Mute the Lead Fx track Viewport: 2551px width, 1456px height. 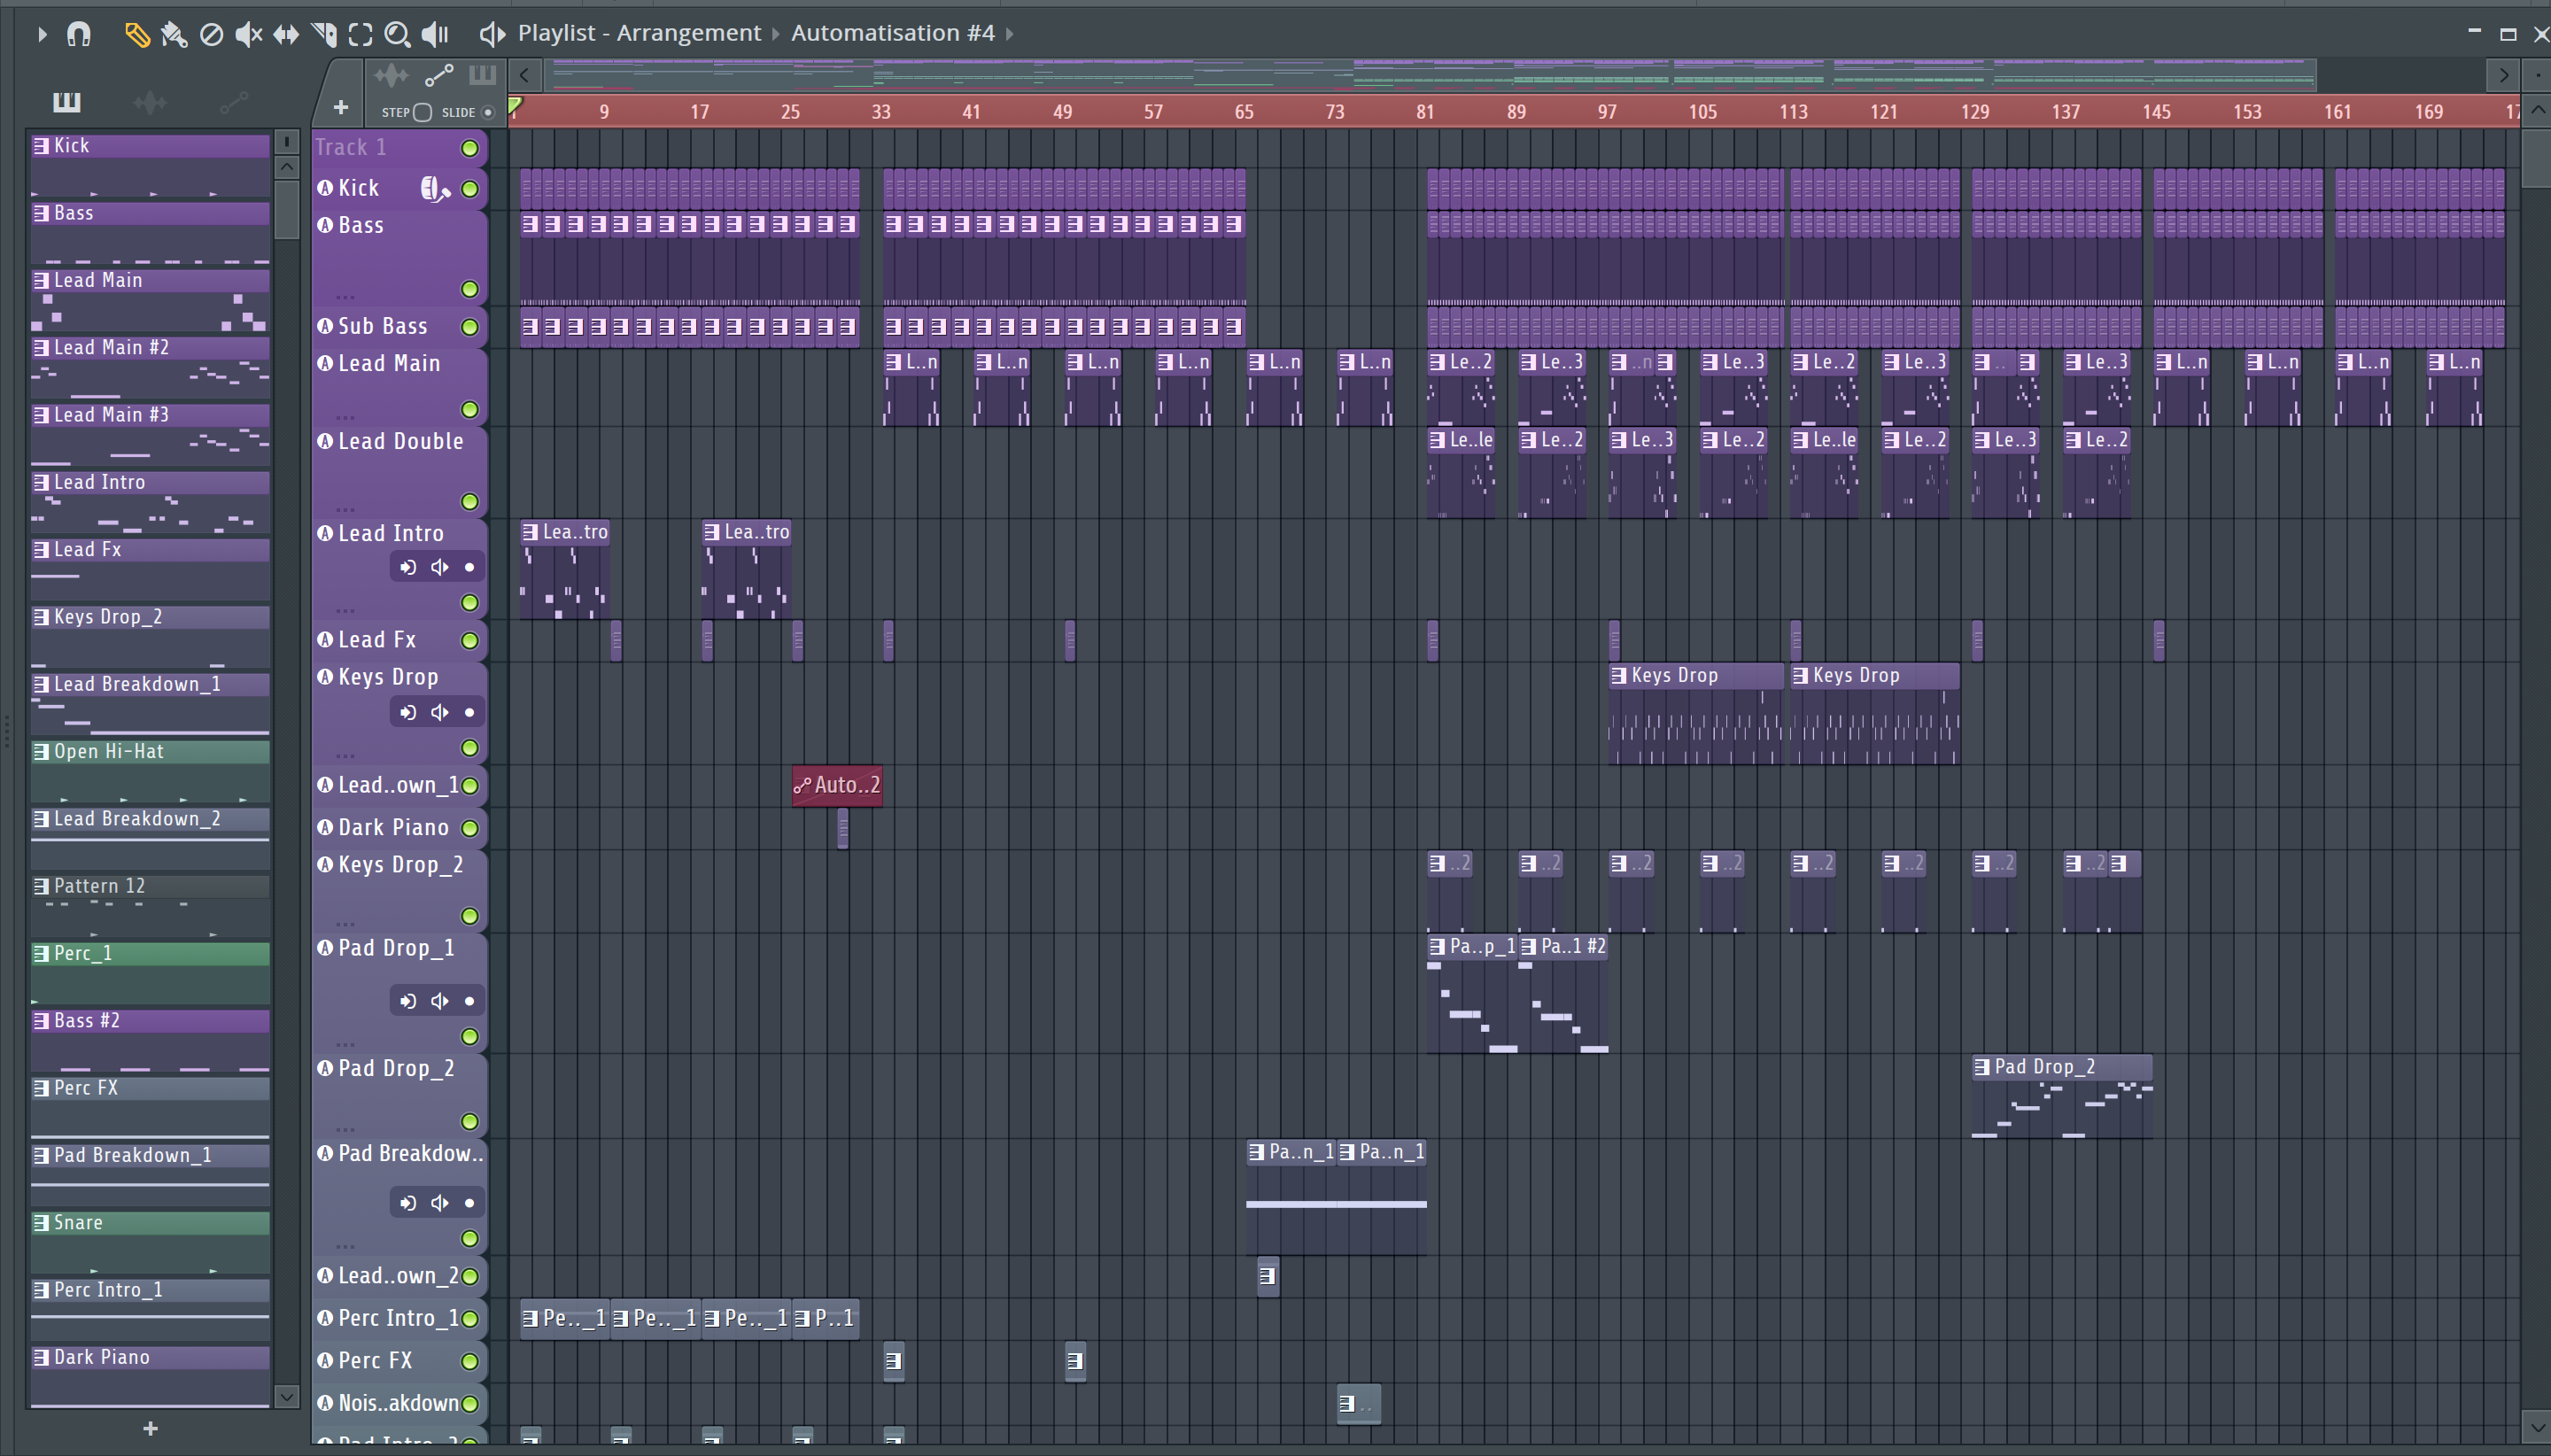click(469, 640)
